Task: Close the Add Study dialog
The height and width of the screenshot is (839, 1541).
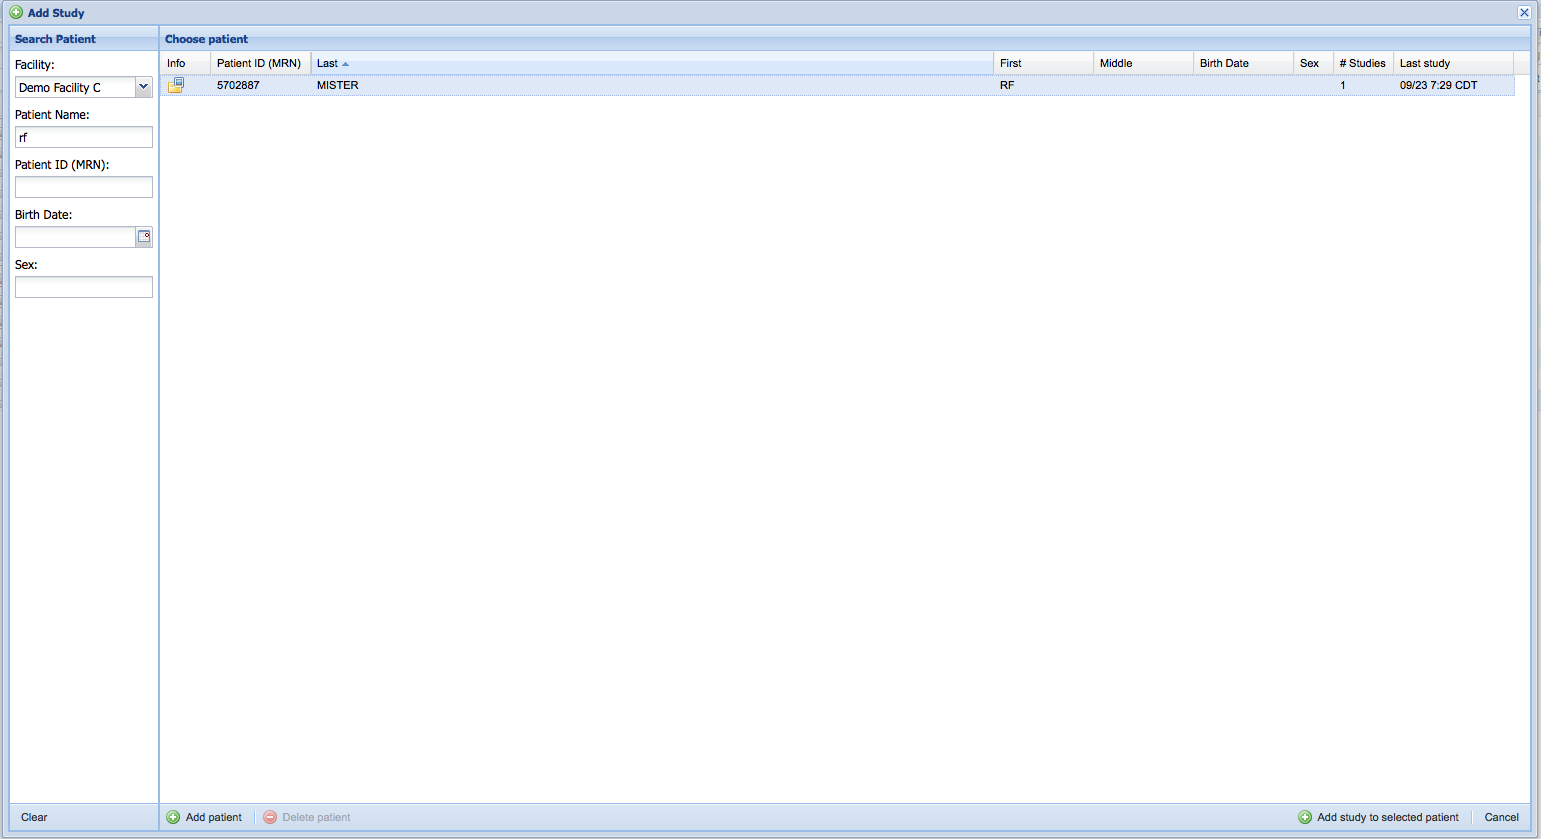Action: click(x=1524, y=13)
